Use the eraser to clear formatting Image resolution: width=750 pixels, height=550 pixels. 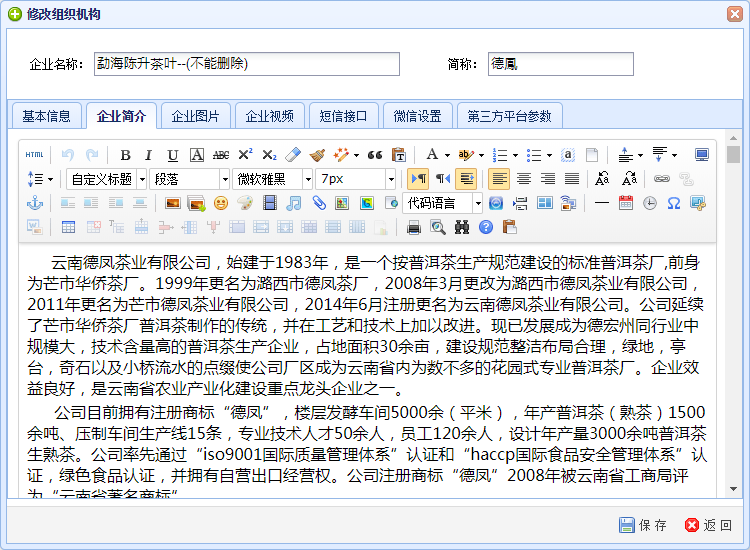pyautogui.click(x=293, y=155)
